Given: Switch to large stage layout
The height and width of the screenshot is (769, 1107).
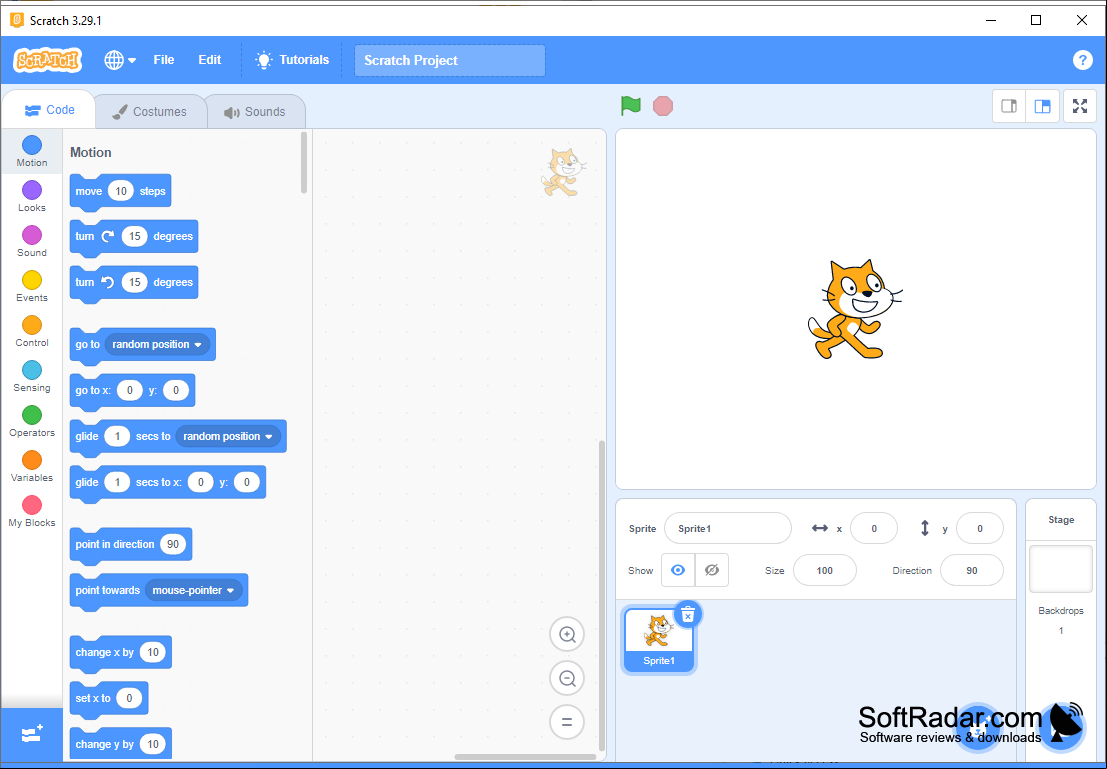Looking at the screenshot, I should click(x=1042, y=106).
